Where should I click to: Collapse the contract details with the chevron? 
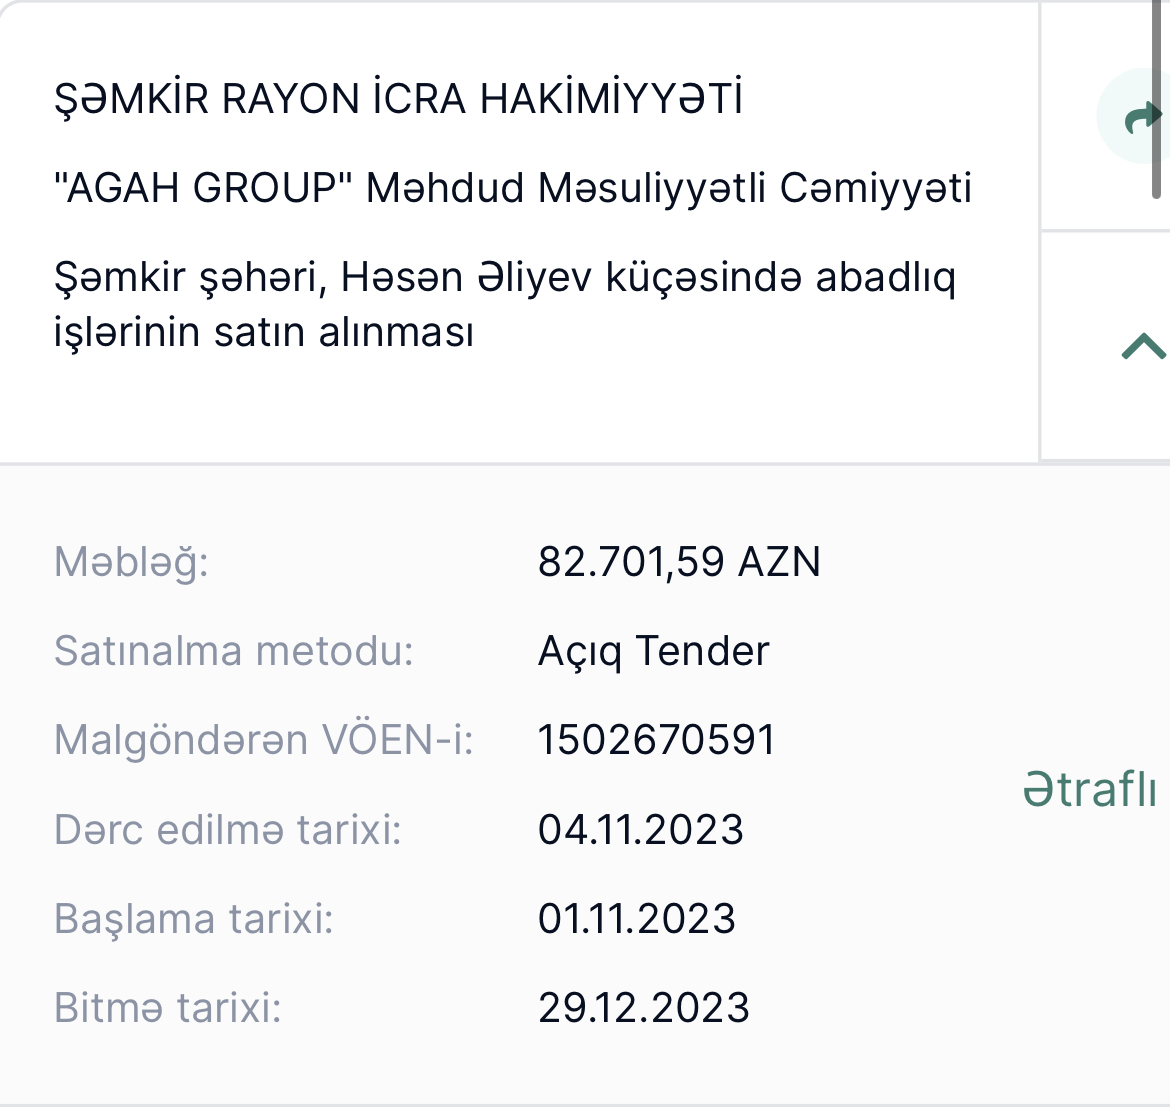[1144, 346]
